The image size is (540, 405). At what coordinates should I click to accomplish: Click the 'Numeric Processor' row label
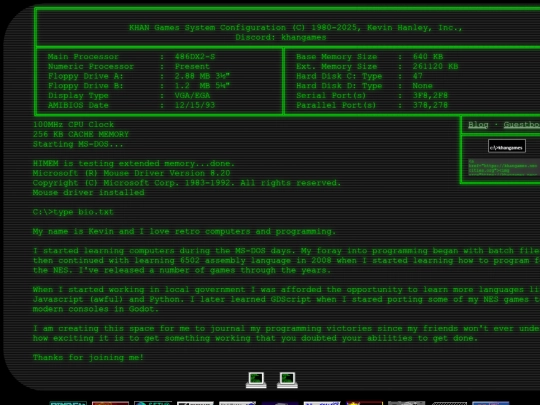coord(91,66)
